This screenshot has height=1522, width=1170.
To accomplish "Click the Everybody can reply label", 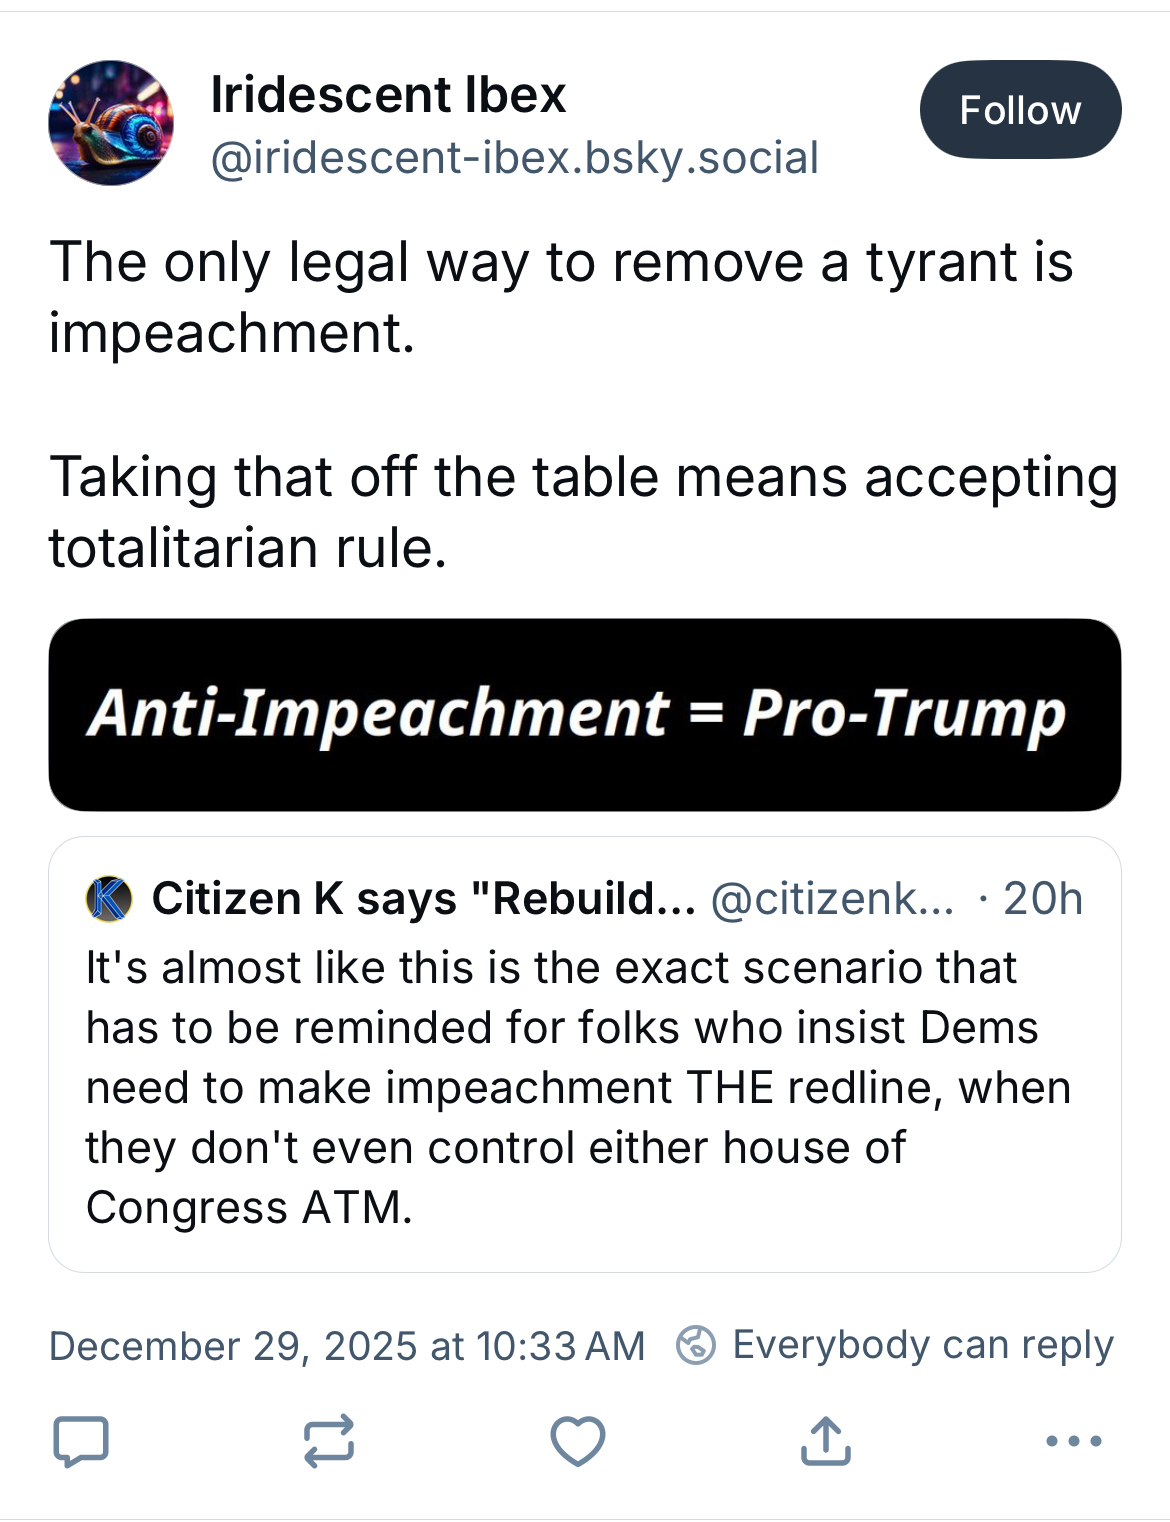I will tap(922, 1345).
